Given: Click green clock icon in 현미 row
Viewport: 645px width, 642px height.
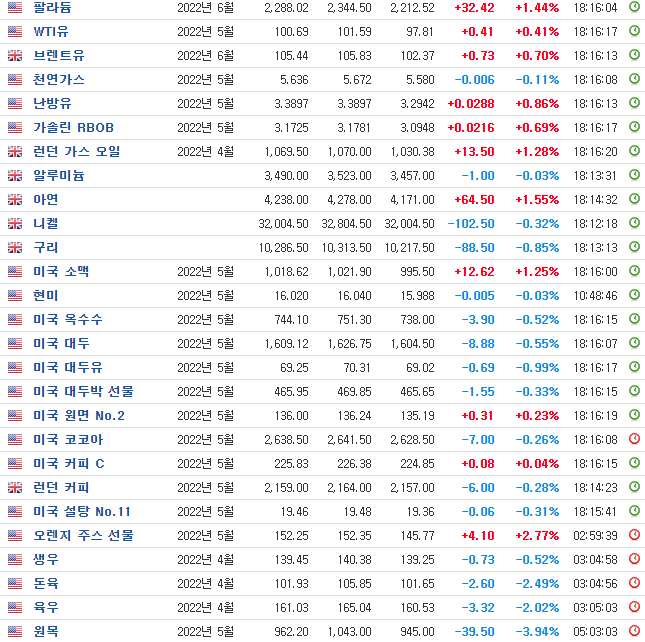Looking at the screenshot, I should [635, 294].
